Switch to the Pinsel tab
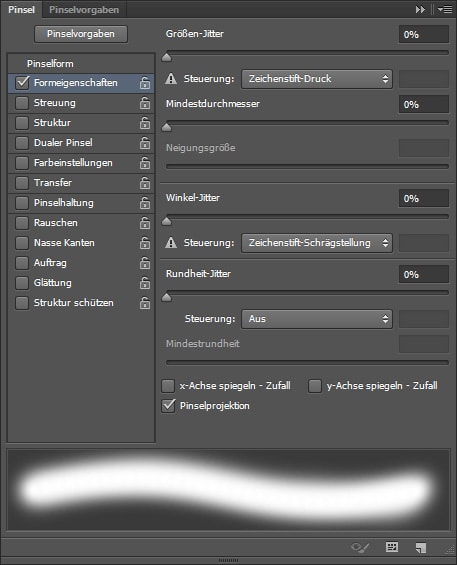Screen dimensions: 457x565 point(22,10)
